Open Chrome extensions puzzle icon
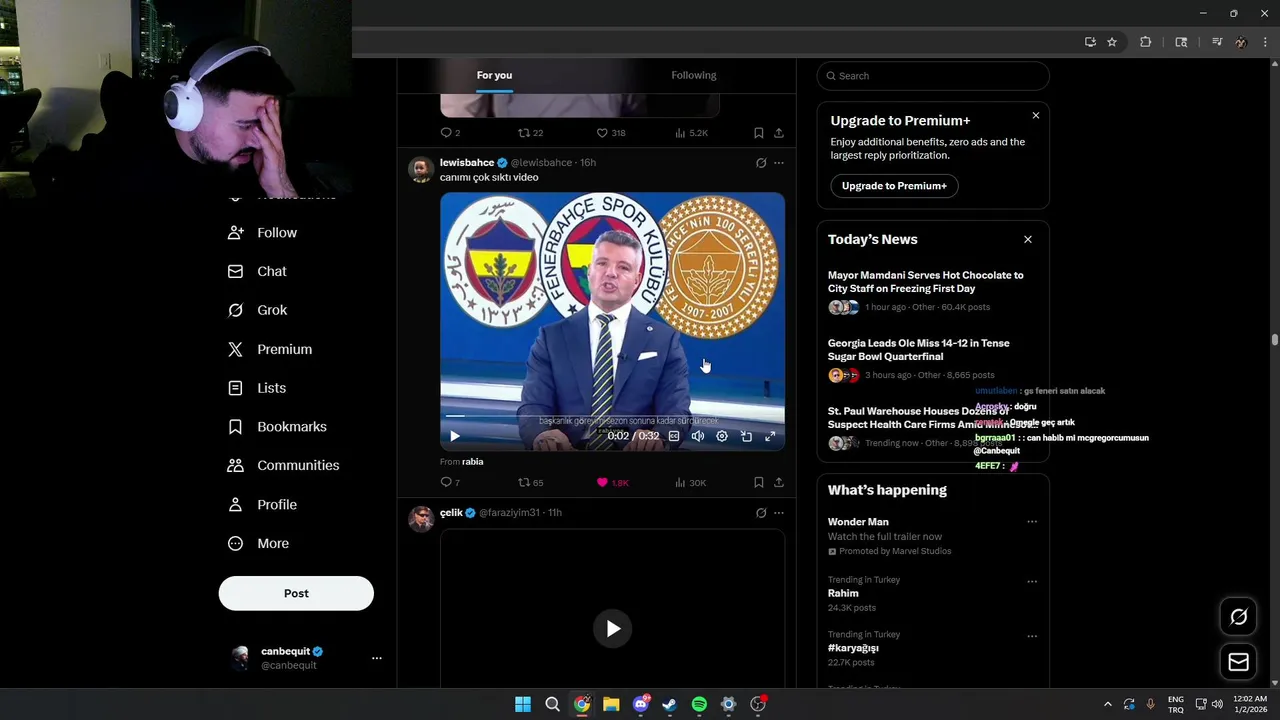 [x=1146, y=42]
